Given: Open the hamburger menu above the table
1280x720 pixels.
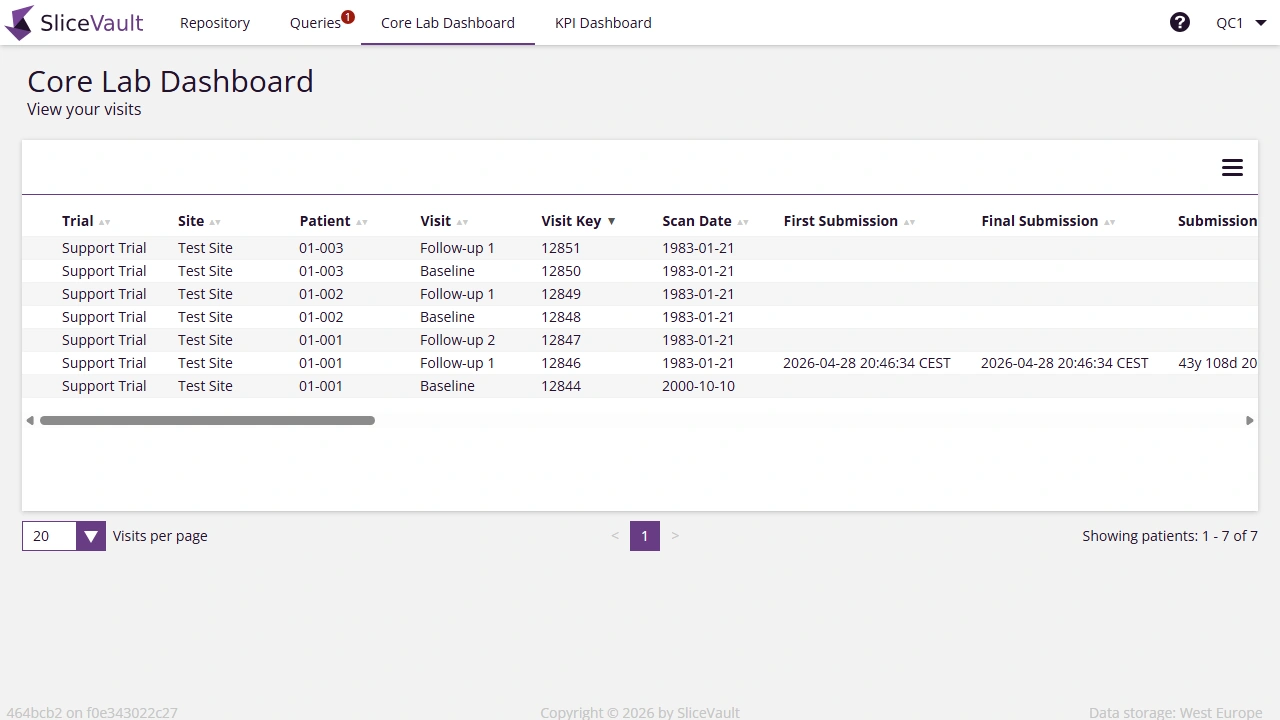Looking at the screenshot, I should click(1232, 167).
